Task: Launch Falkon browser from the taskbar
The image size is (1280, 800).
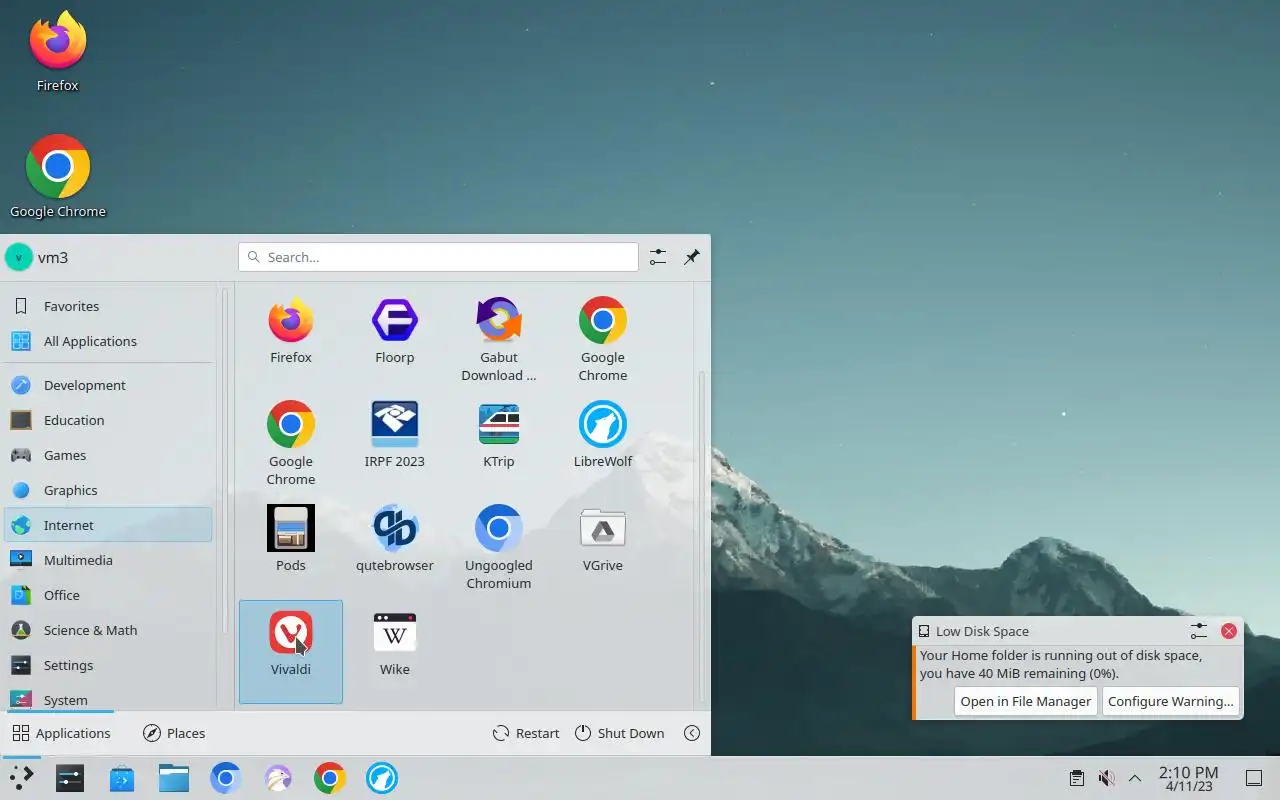Action: click(278, 777)
